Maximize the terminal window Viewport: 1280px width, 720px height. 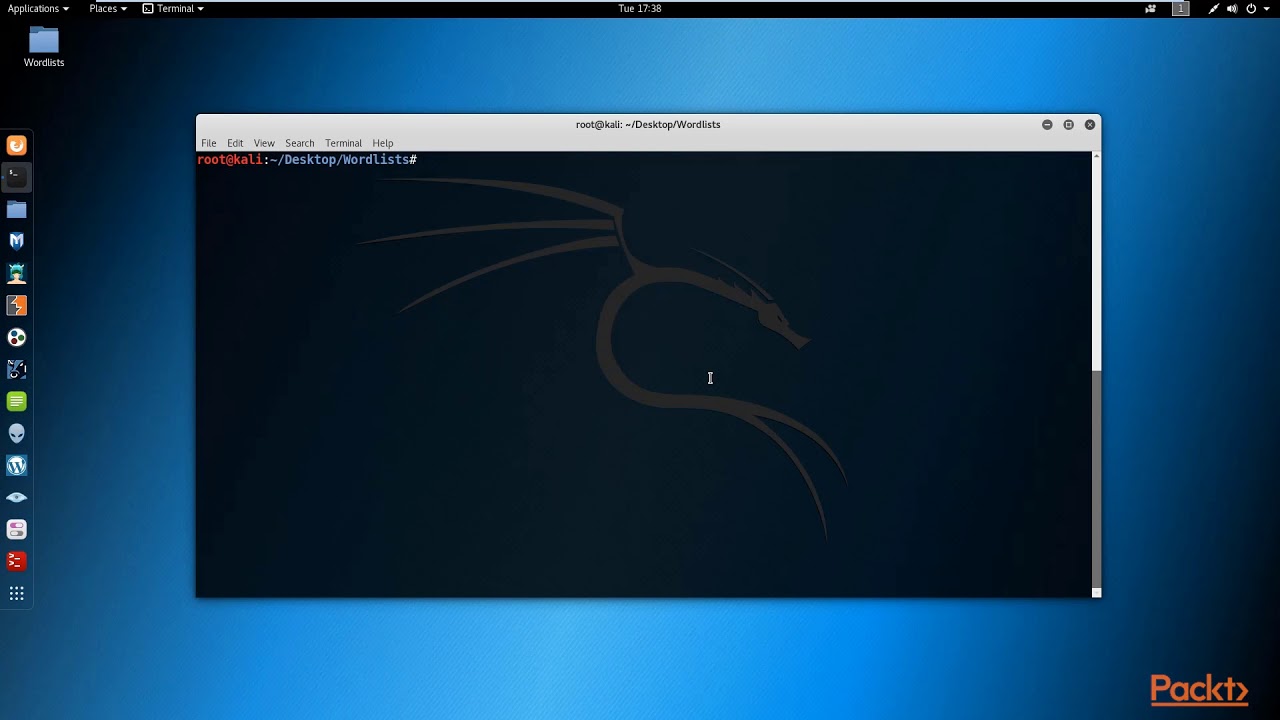point(1068,125)
